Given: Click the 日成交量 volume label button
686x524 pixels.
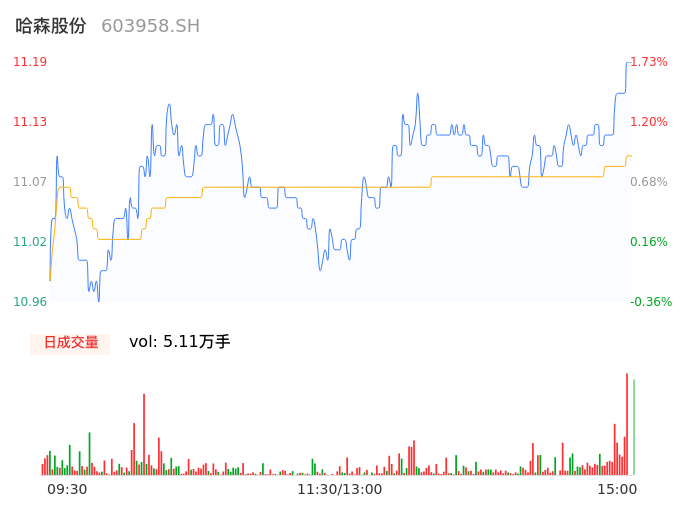Looking at the screenshot, I should pos(70,343).
